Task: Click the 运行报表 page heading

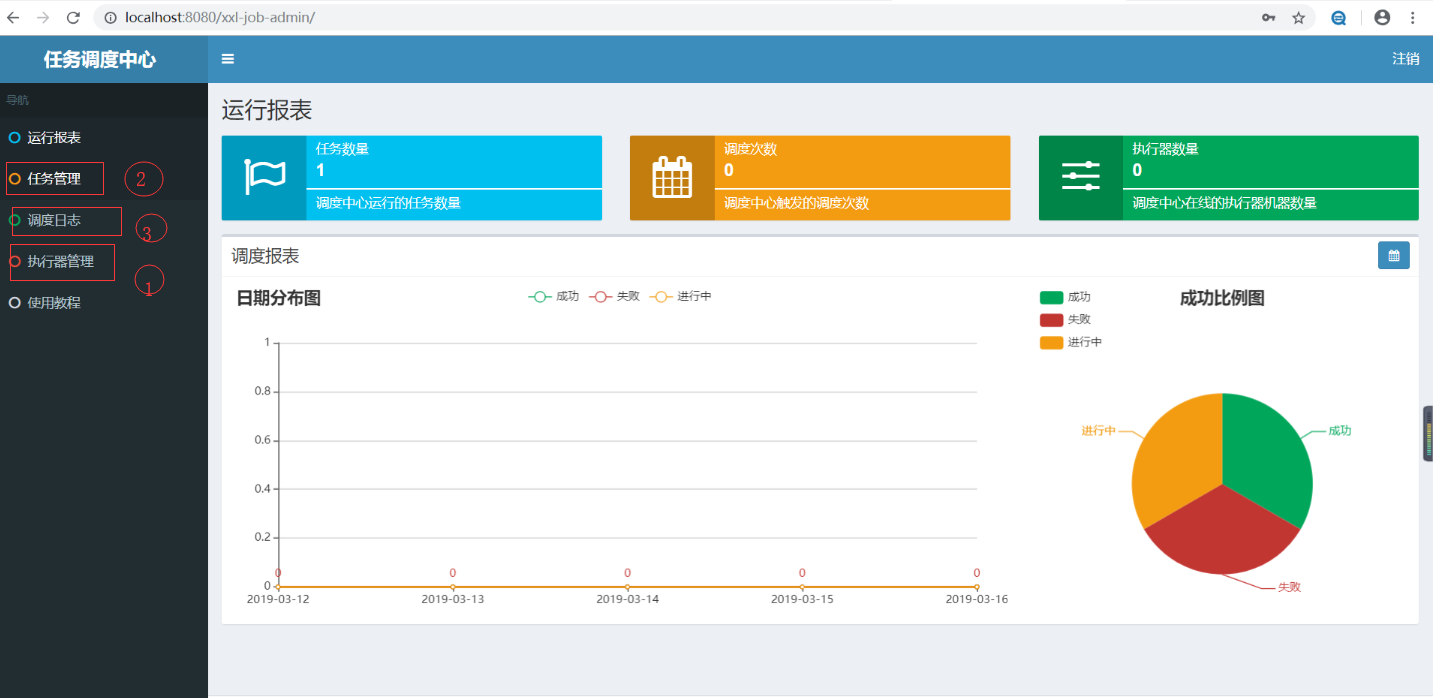Action: tap(267, 111)
